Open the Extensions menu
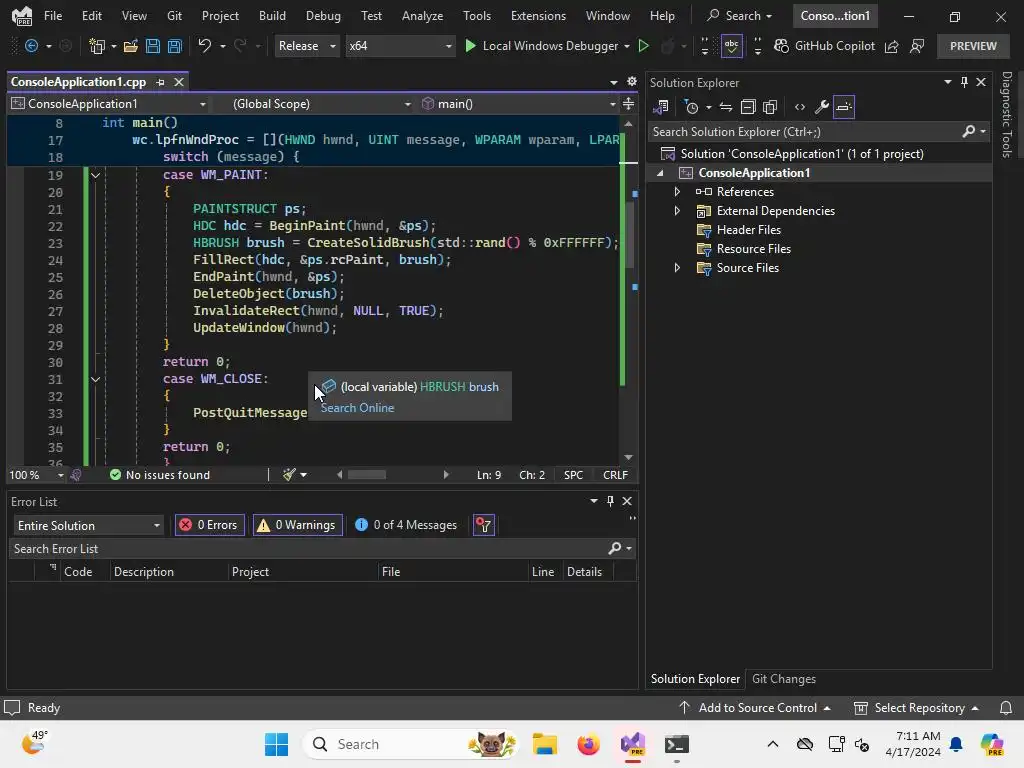The height and width of the screenshot is (768, 1024). click(538, 16)
